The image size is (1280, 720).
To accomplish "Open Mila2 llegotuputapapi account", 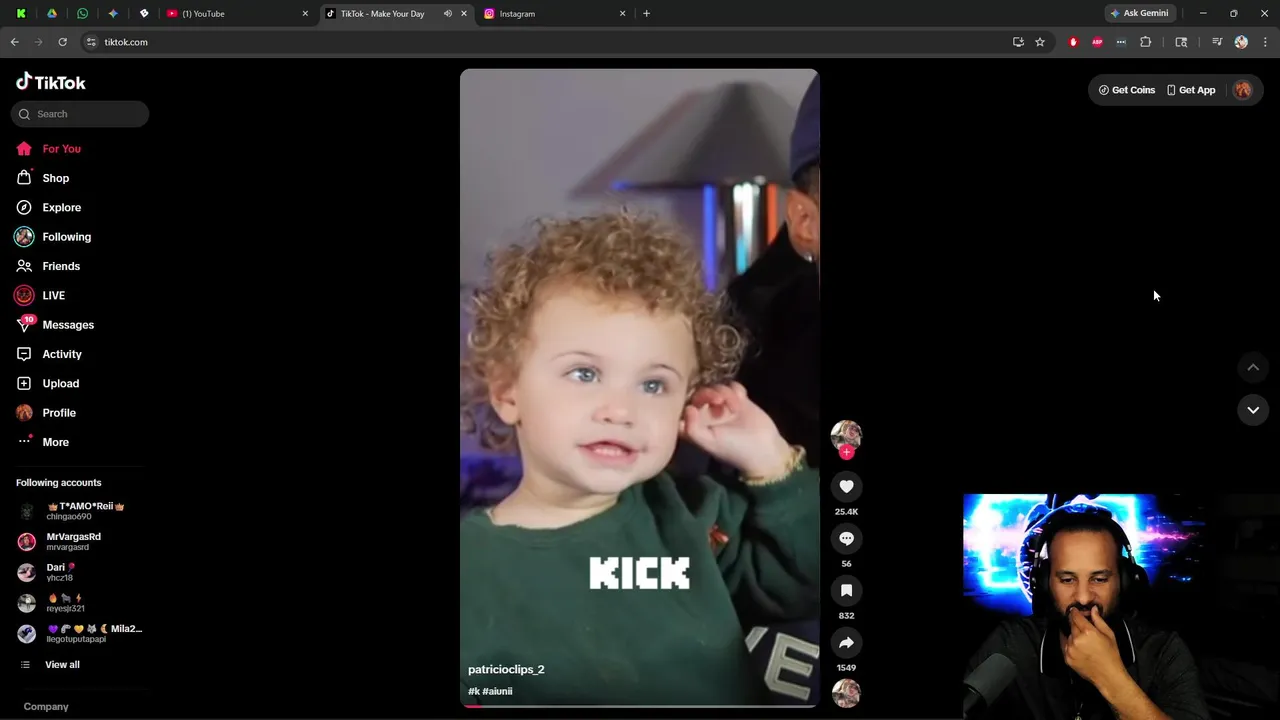I will (x=80, y=633).
